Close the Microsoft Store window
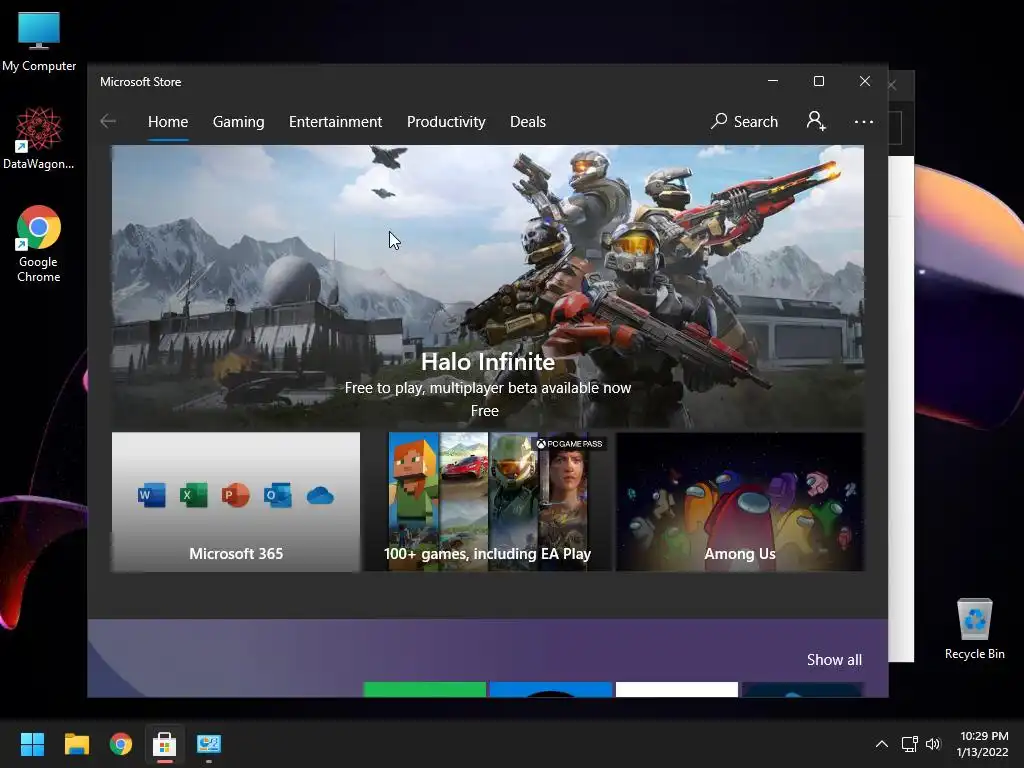 865,81
